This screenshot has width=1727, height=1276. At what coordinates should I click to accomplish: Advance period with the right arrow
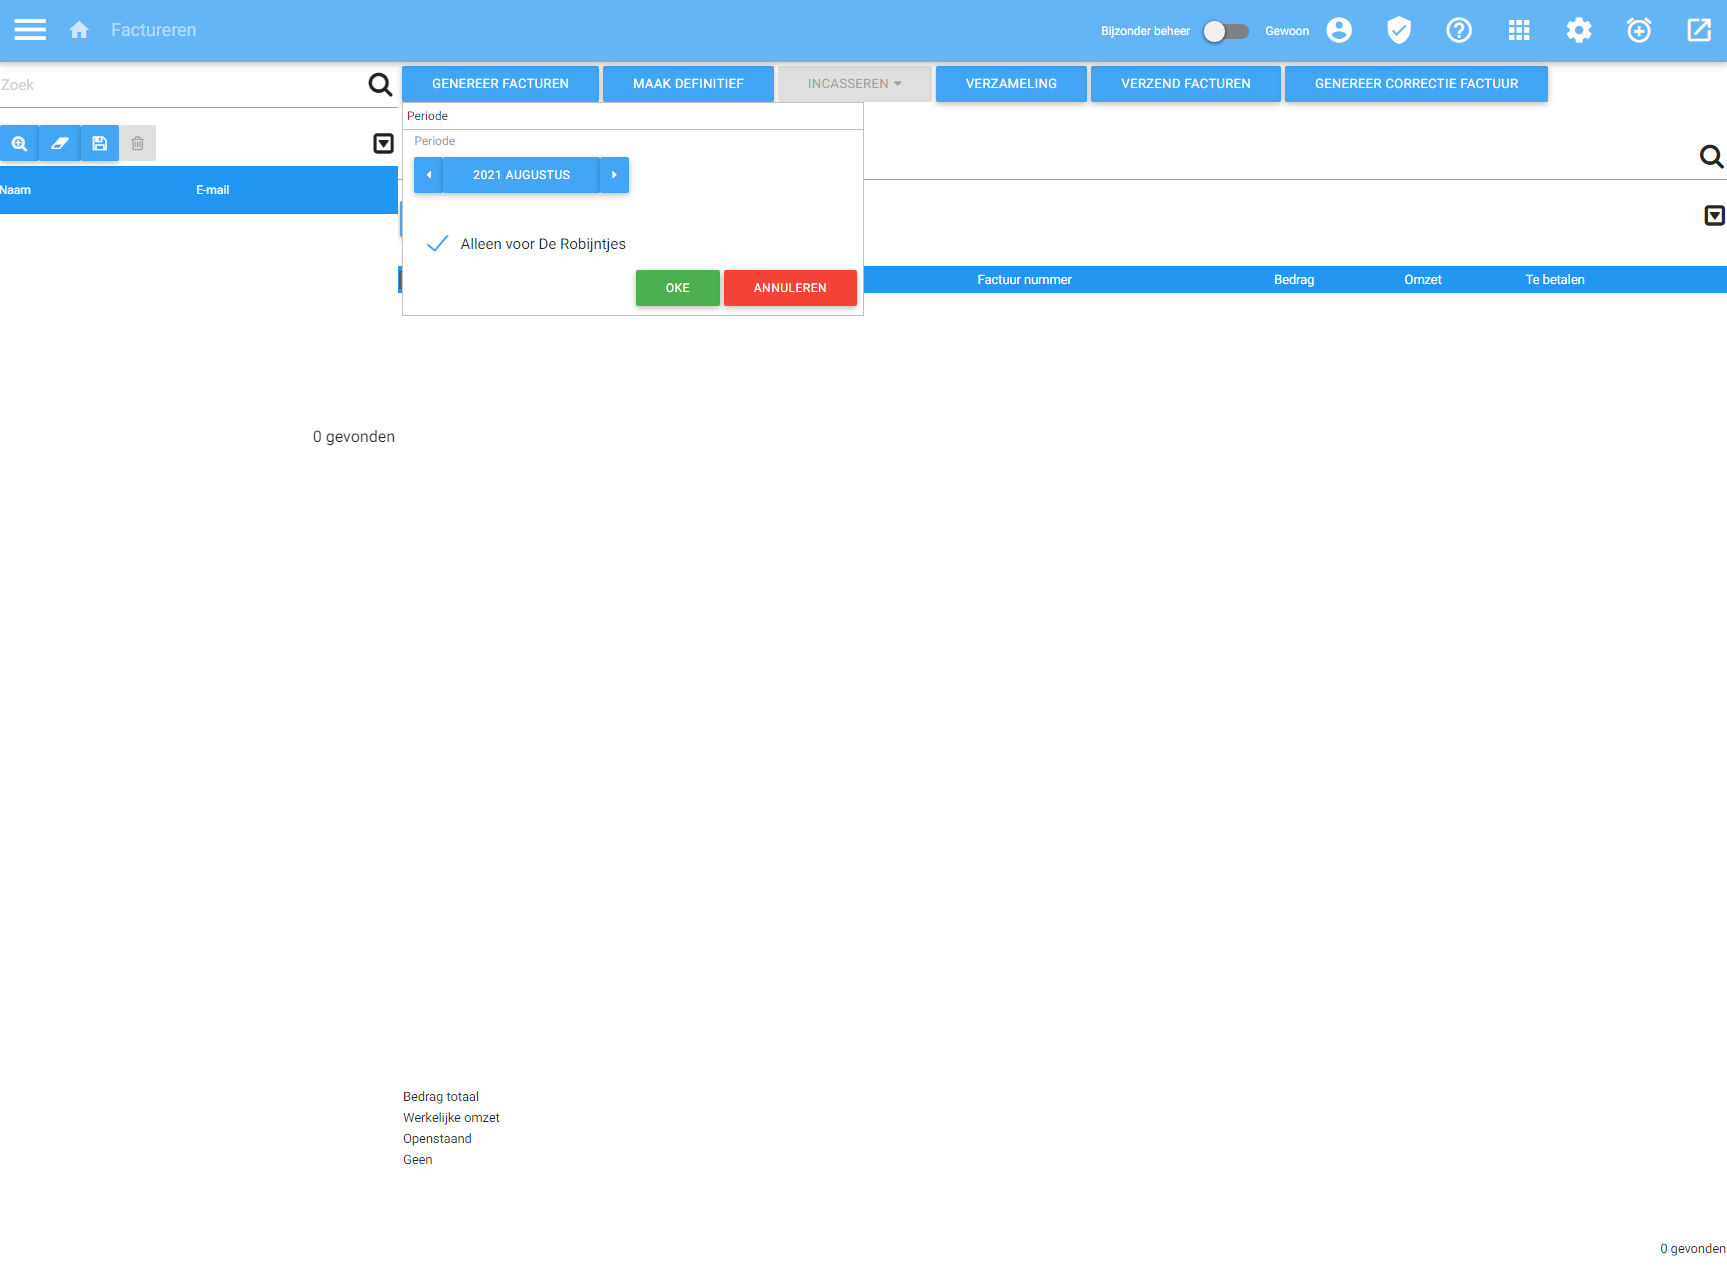click(x=613, y=174)
